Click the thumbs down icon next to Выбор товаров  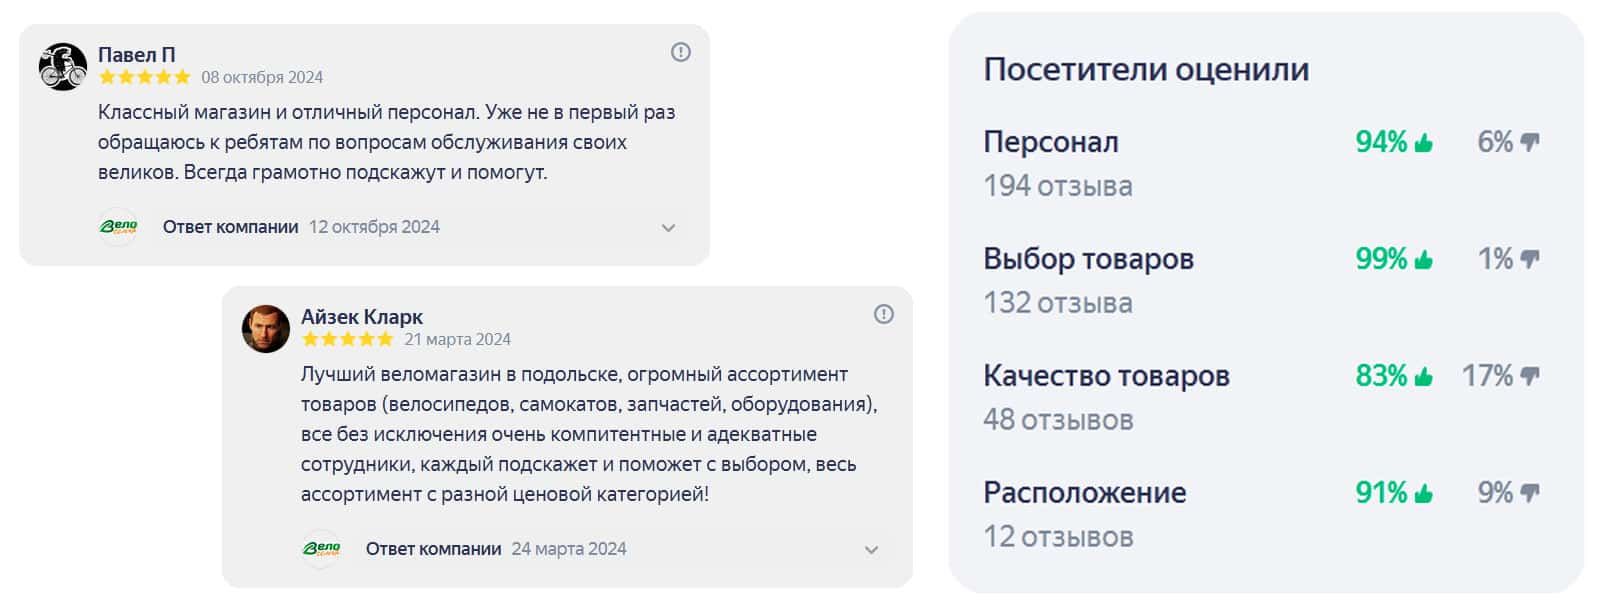1528,259
